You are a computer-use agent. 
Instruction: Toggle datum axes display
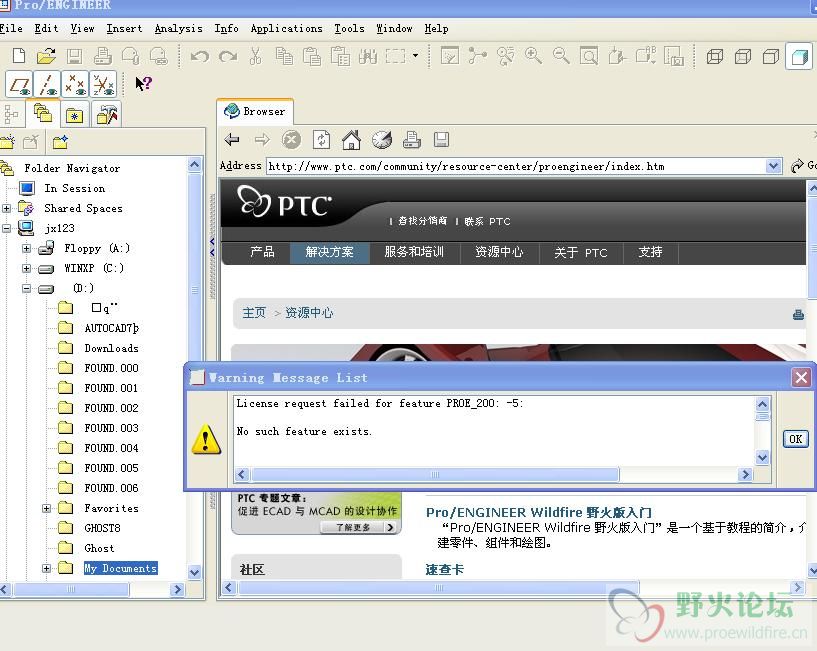48,84
